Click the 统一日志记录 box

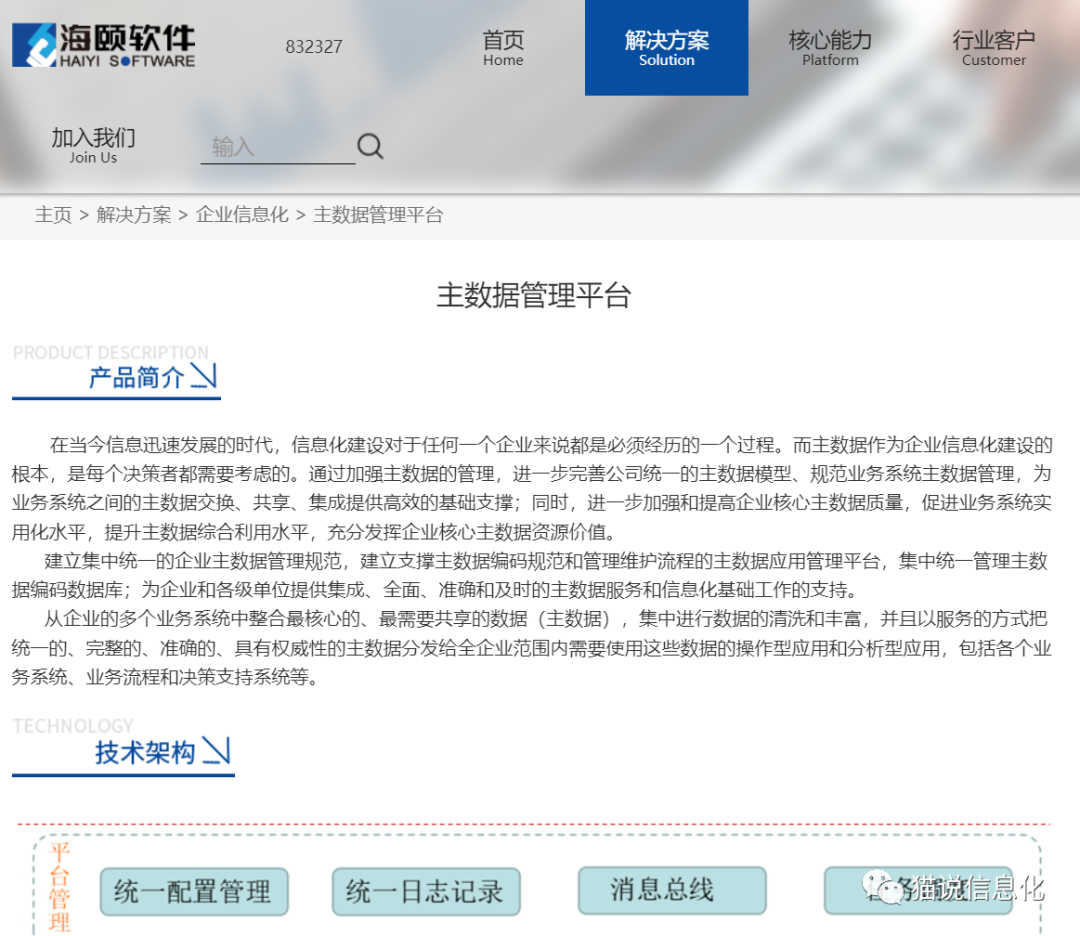(425, 891)
